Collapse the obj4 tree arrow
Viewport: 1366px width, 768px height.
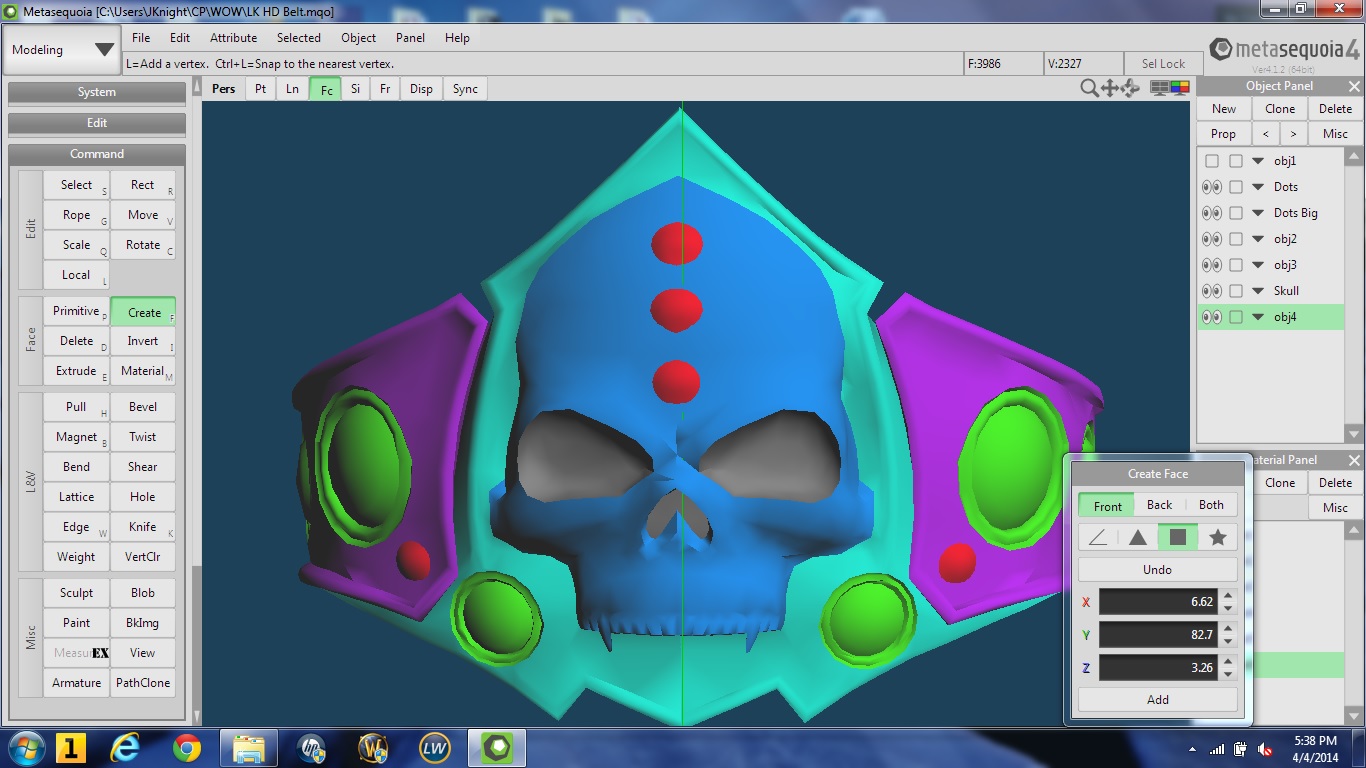(x=1259, y=317)
